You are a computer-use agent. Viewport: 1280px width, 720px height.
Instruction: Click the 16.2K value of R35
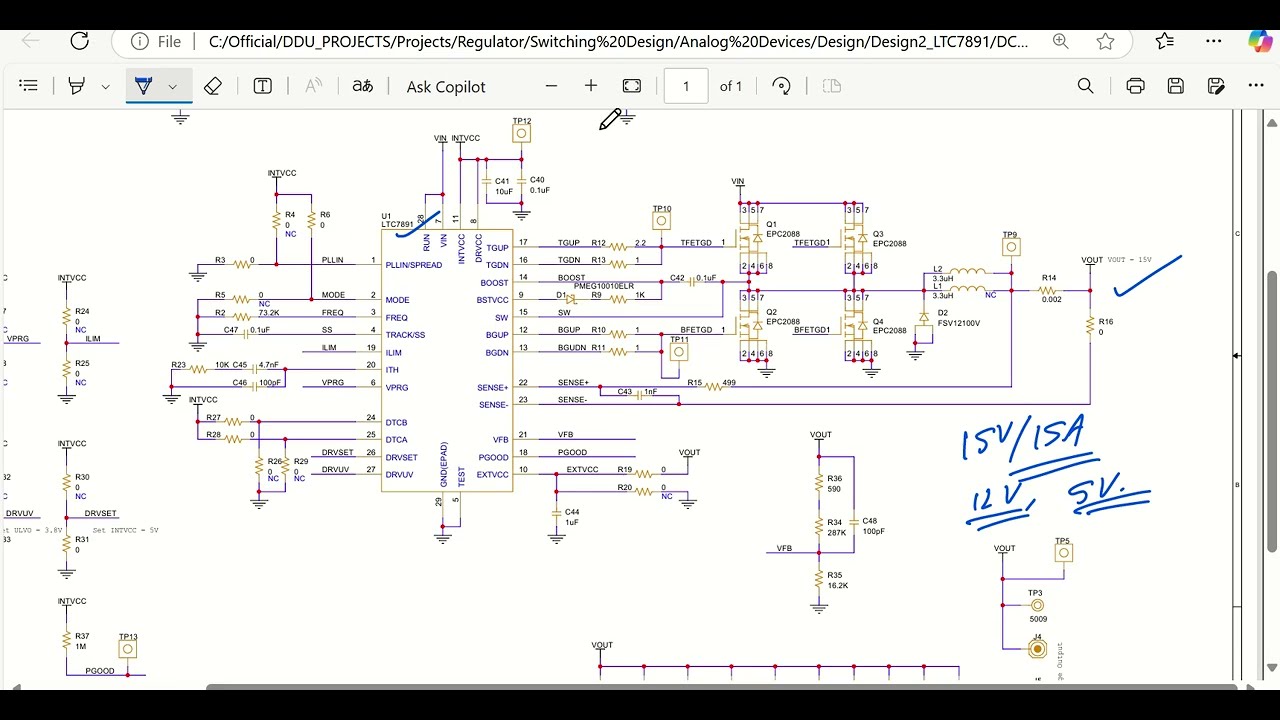click(x=837, y=585)
